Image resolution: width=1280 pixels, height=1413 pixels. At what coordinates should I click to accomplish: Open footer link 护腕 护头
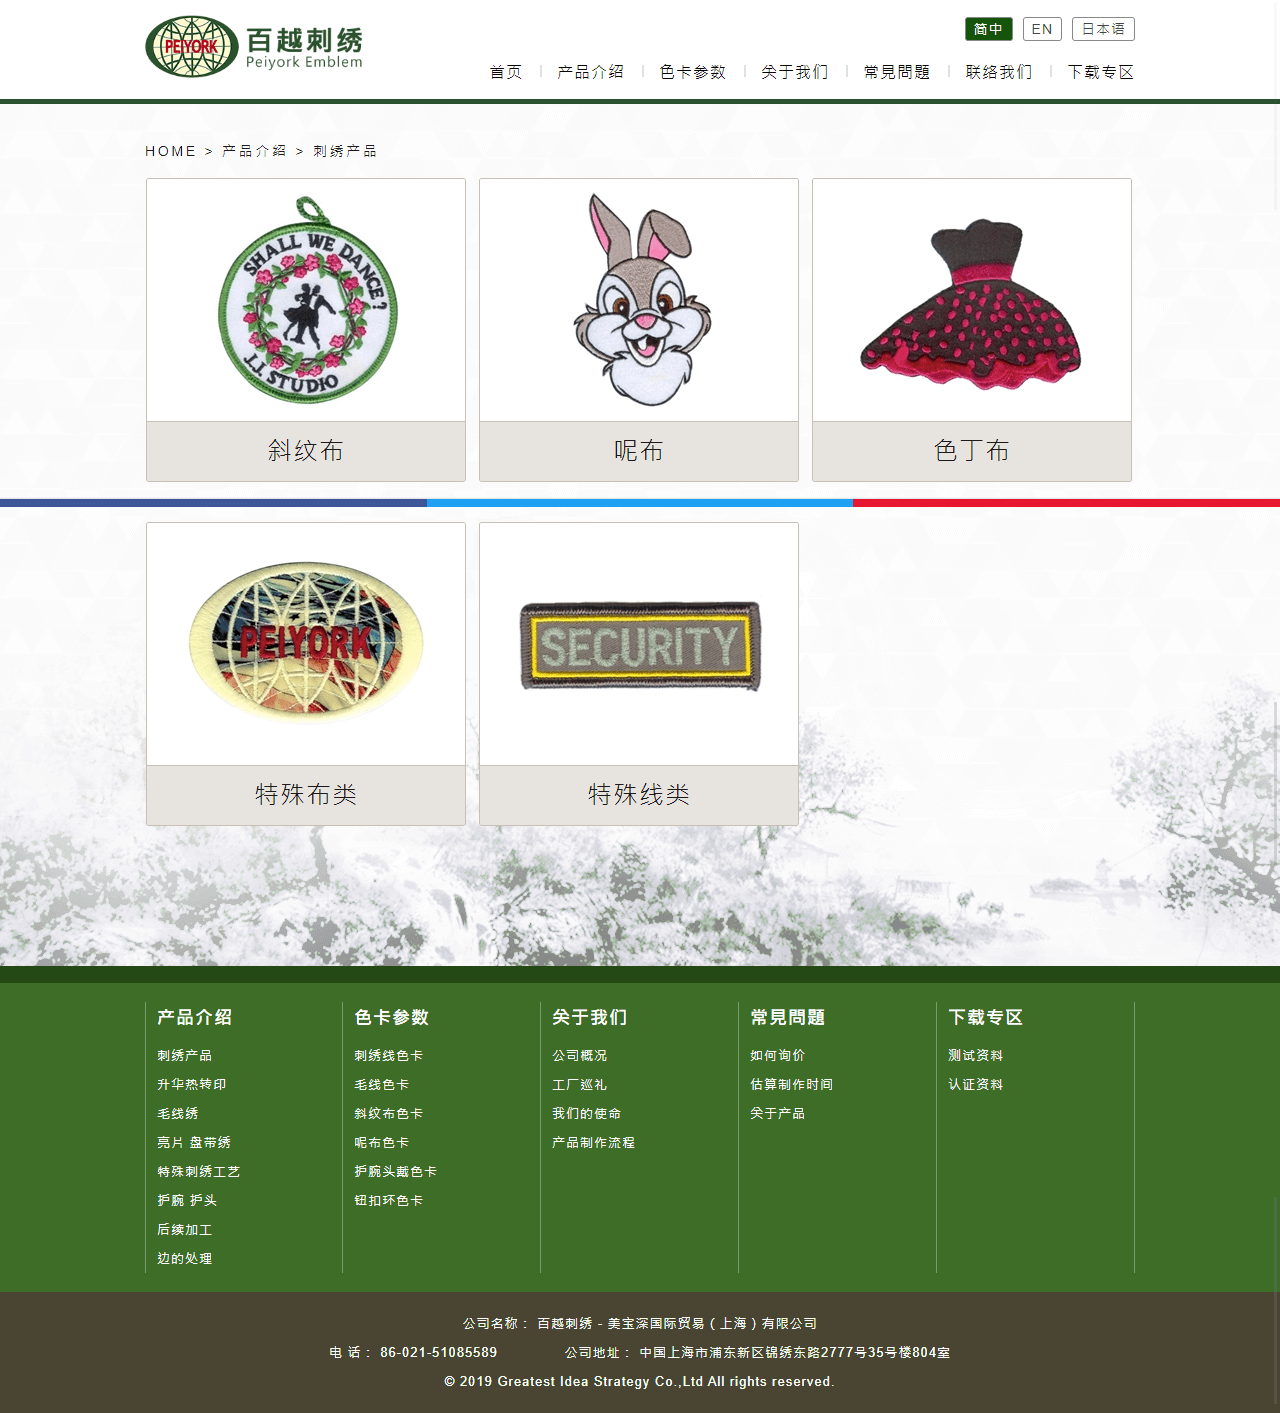coord(187,1200)
